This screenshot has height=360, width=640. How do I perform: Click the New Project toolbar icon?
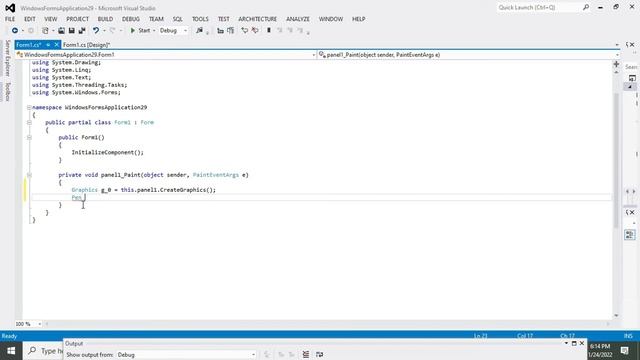pyautogui.click(x=45, y=31)
